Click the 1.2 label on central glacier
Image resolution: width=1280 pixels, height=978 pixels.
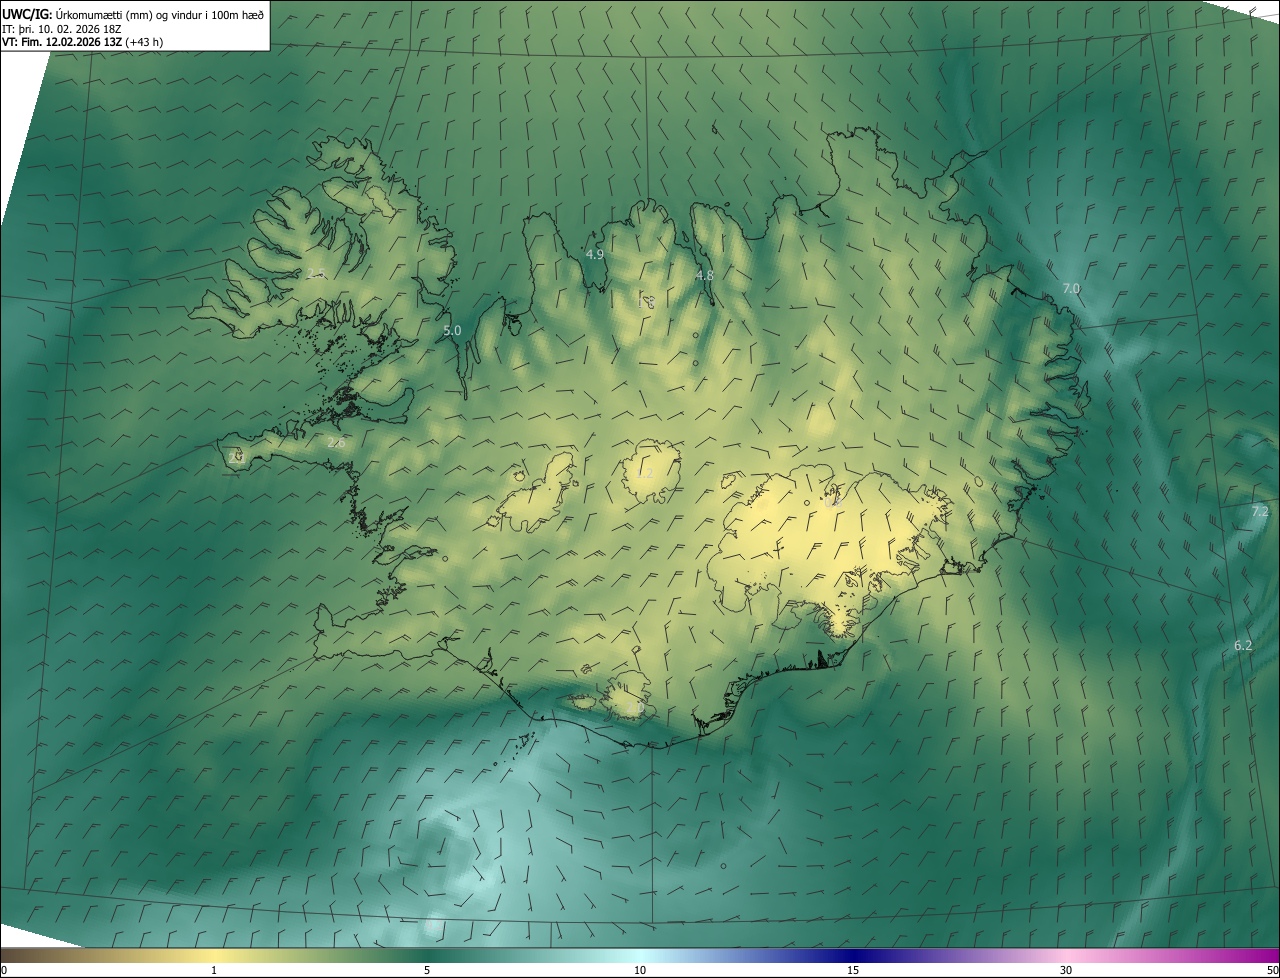tap(645, 473)
